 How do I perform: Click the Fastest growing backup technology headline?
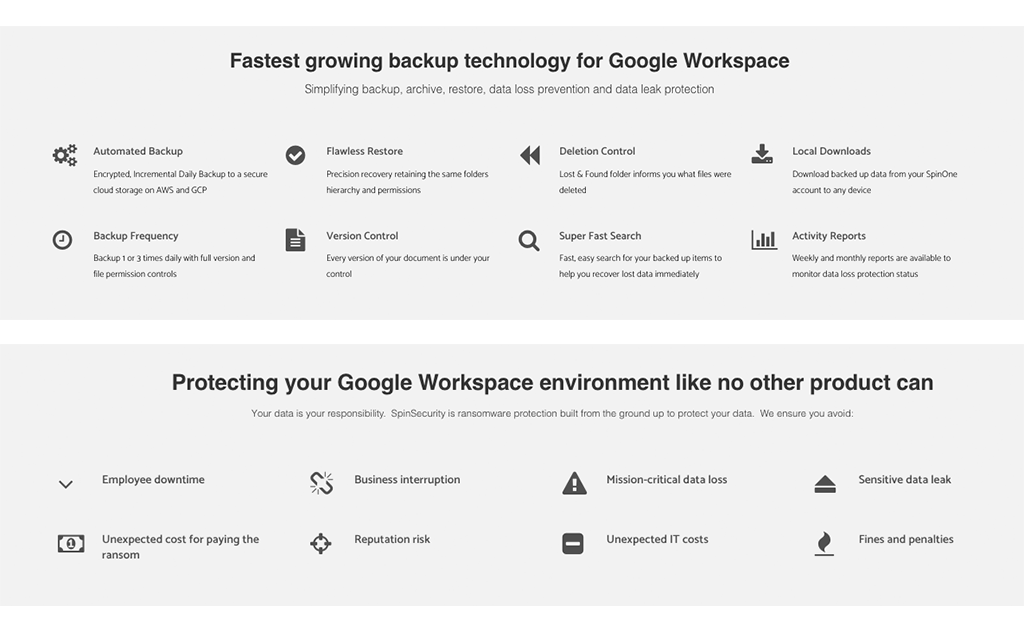(509, 61)
